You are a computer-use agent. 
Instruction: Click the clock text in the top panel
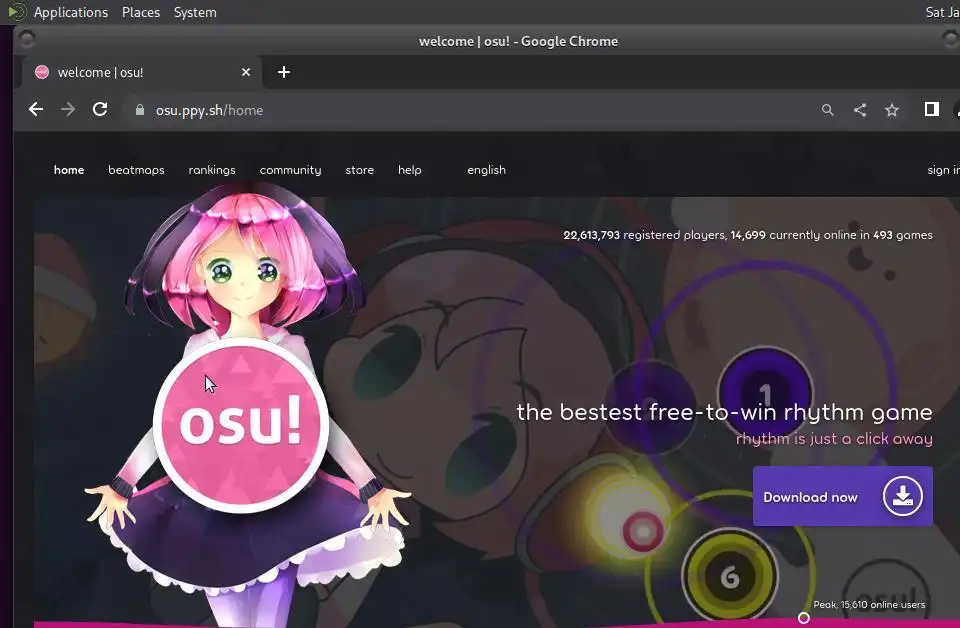pos(942,12)
